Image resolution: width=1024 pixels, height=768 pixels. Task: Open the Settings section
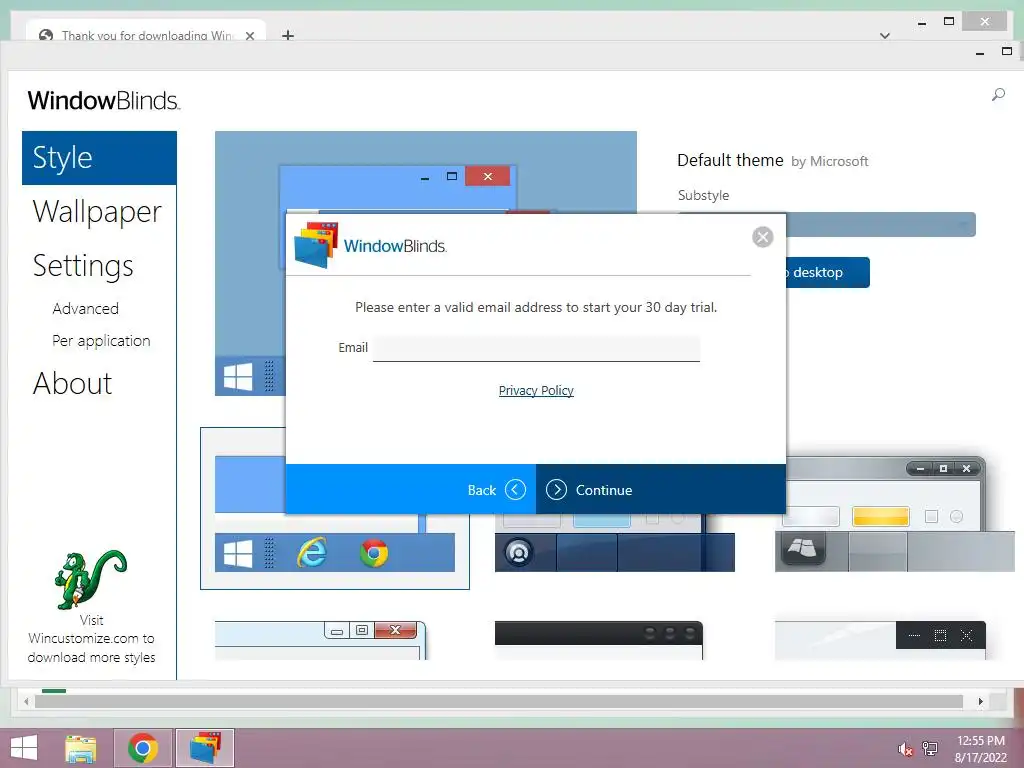click(x=83, y=266)
